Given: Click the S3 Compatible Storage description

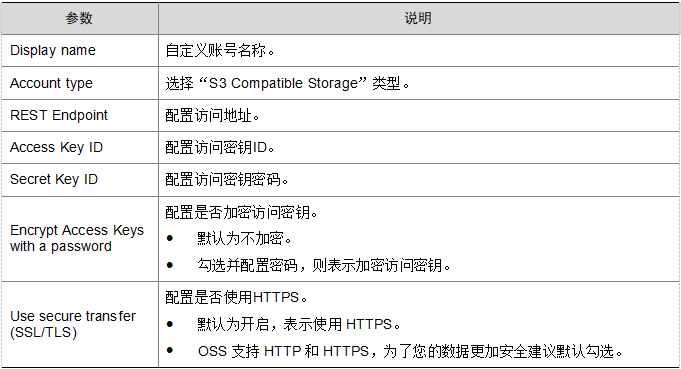Looking at the screenshot, I should tap(288, 83).
